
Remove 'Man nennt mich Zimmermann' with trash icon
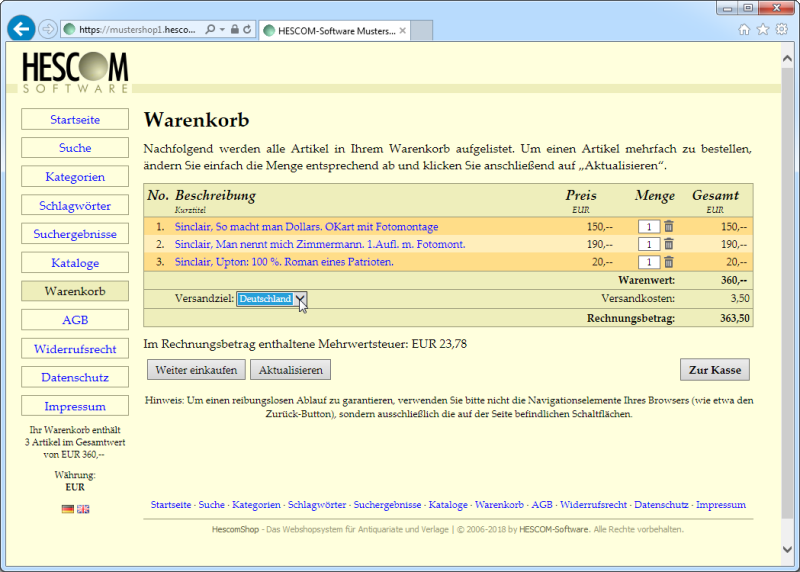[x=669, y=244]
